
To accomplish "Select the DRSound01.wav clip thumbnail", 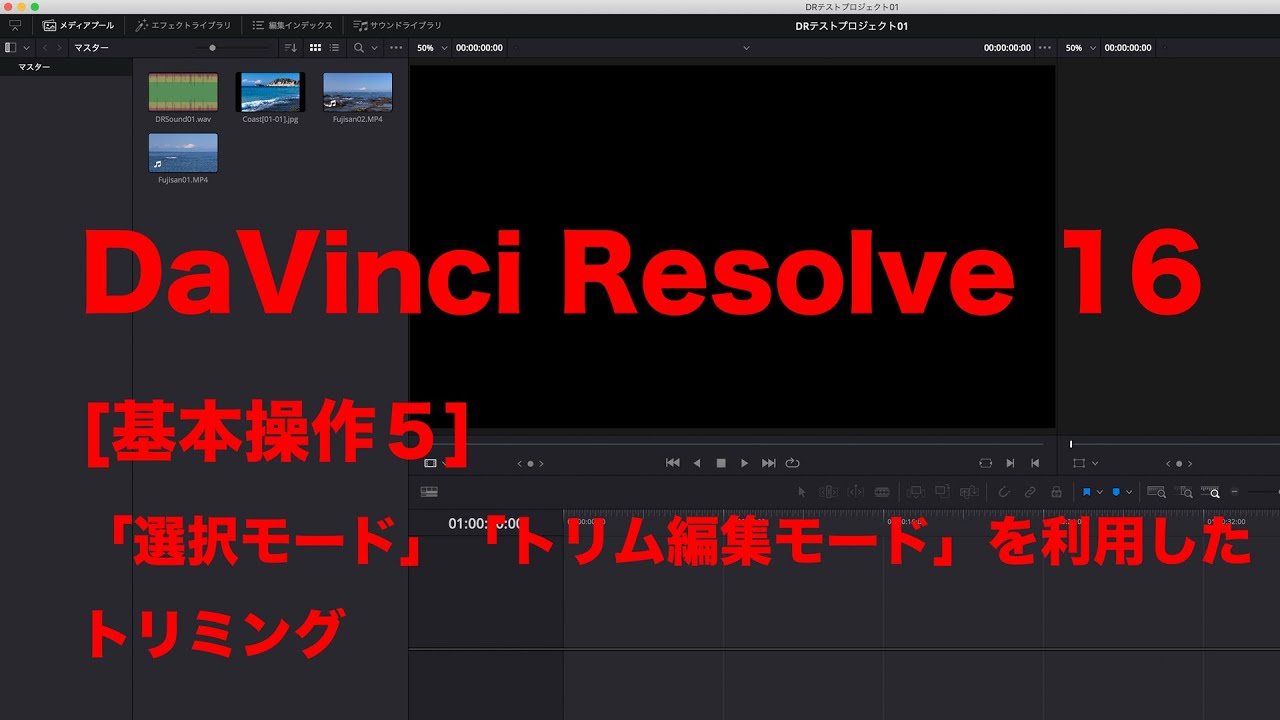I will (183, 92).
